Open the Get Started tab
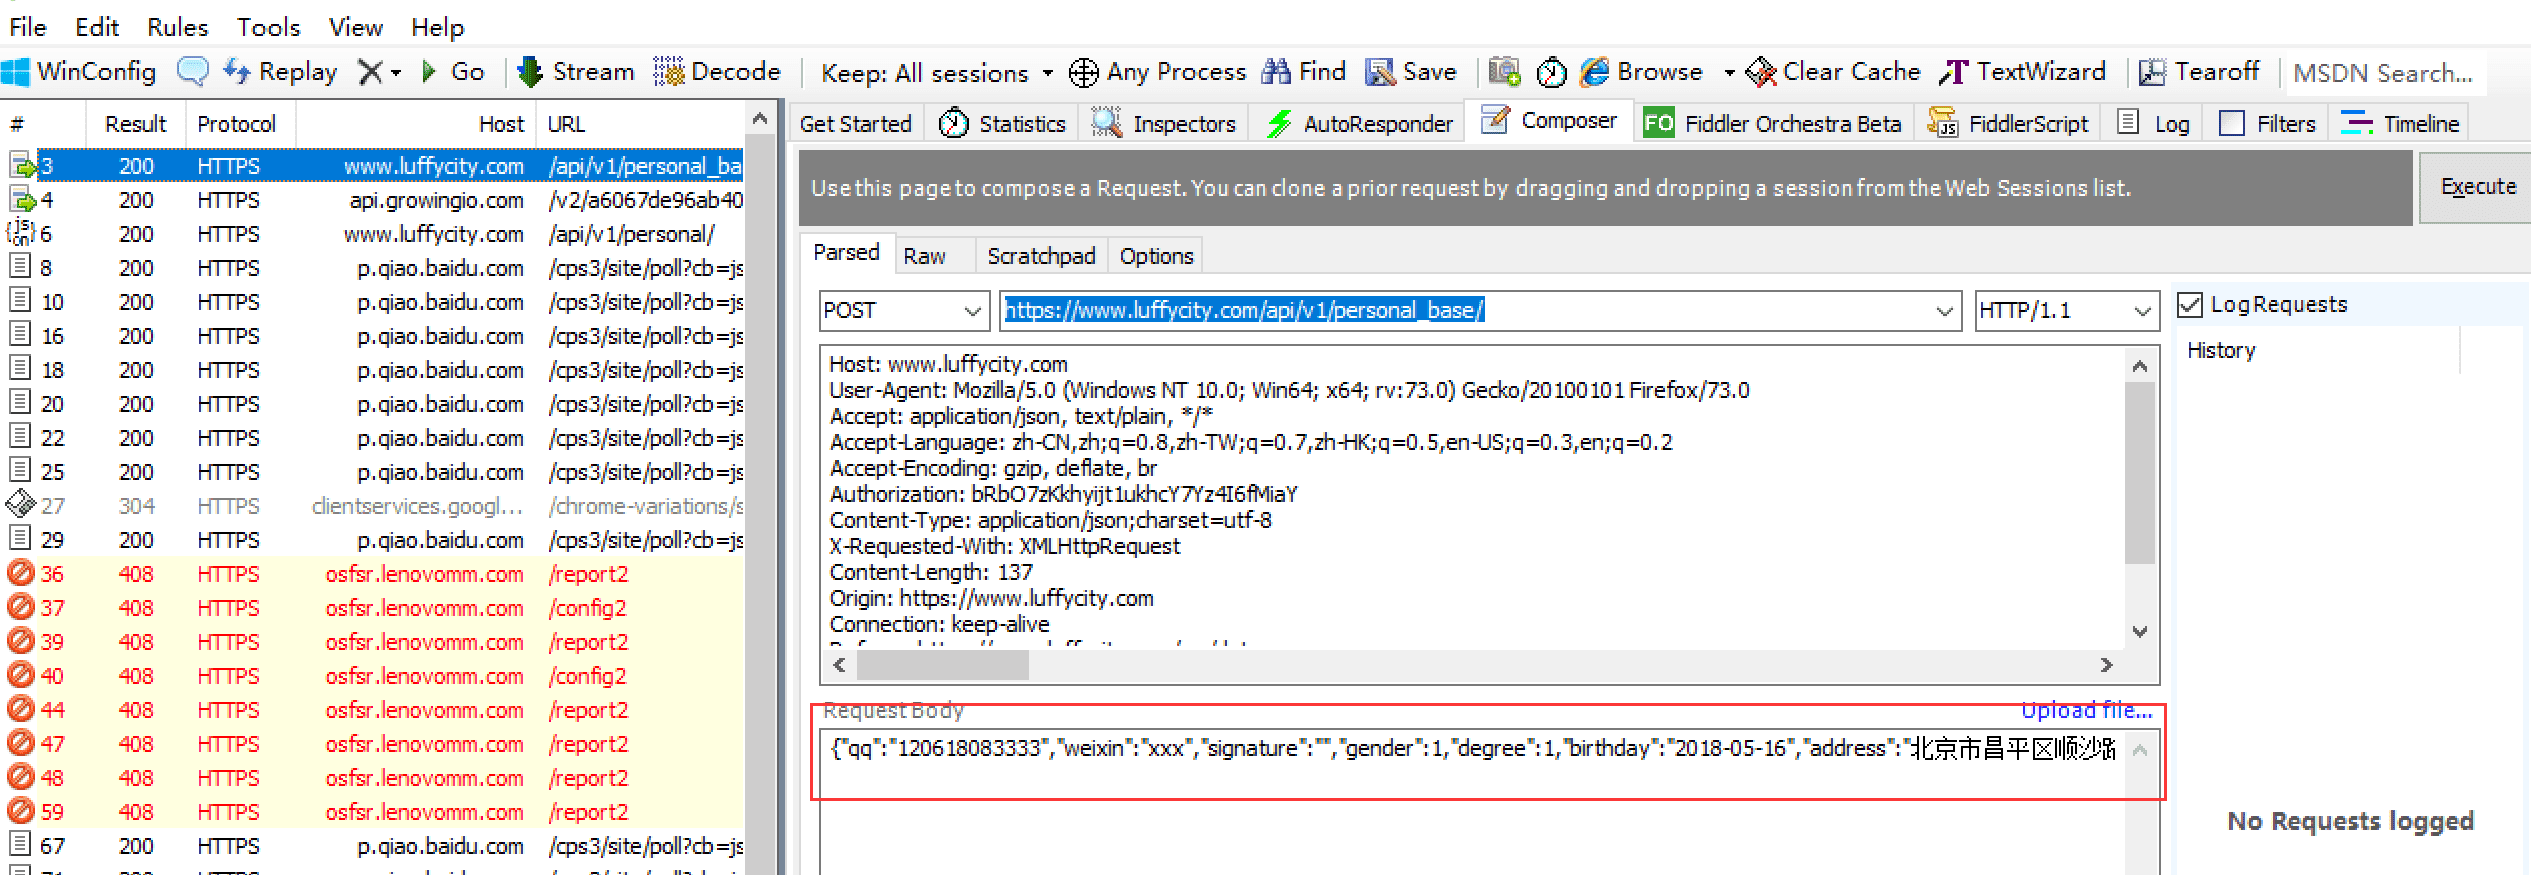The image size is (2531, 875). click(x=856, y=124)
